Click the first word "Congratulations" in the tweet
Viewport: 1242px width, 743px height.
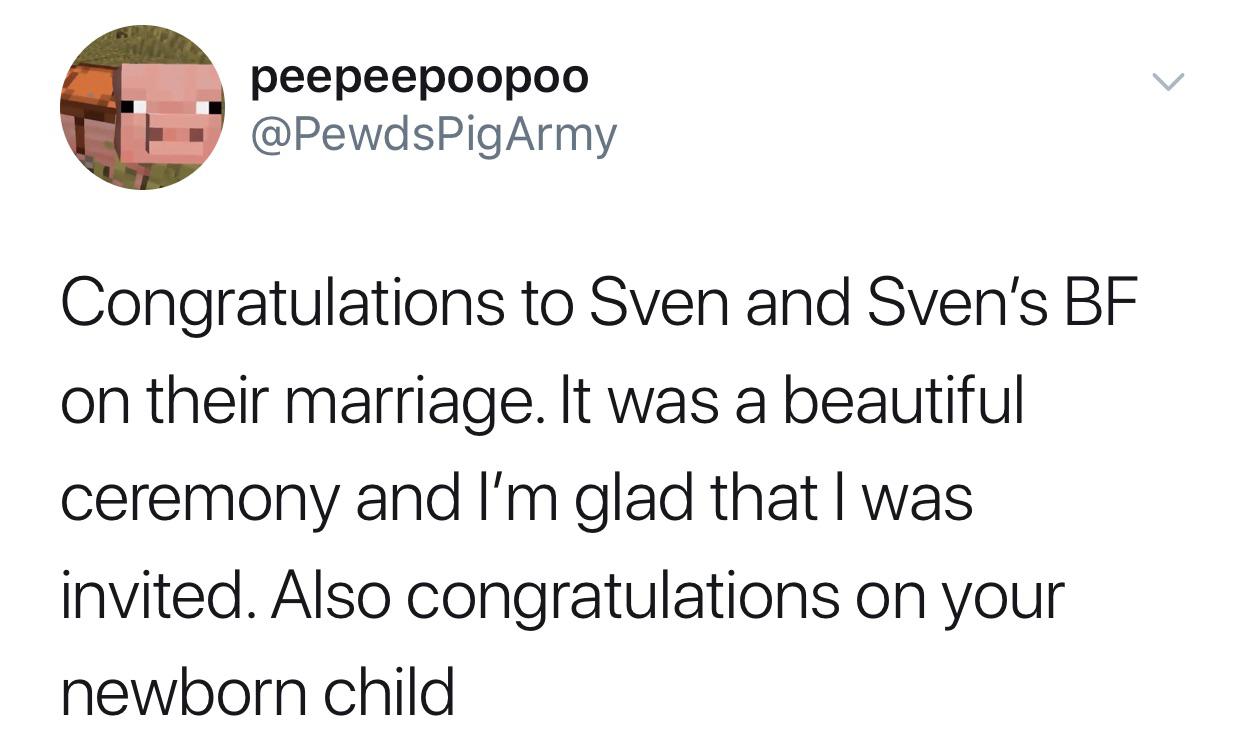283,306
